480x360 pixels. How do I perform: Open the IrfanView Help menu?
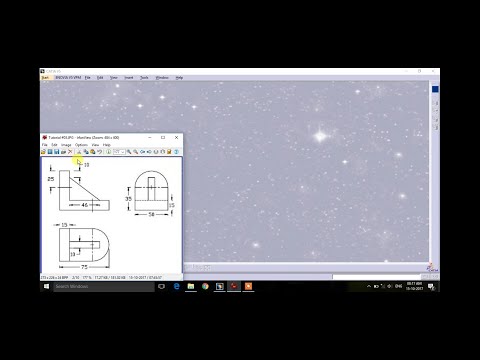click(107, 145)
